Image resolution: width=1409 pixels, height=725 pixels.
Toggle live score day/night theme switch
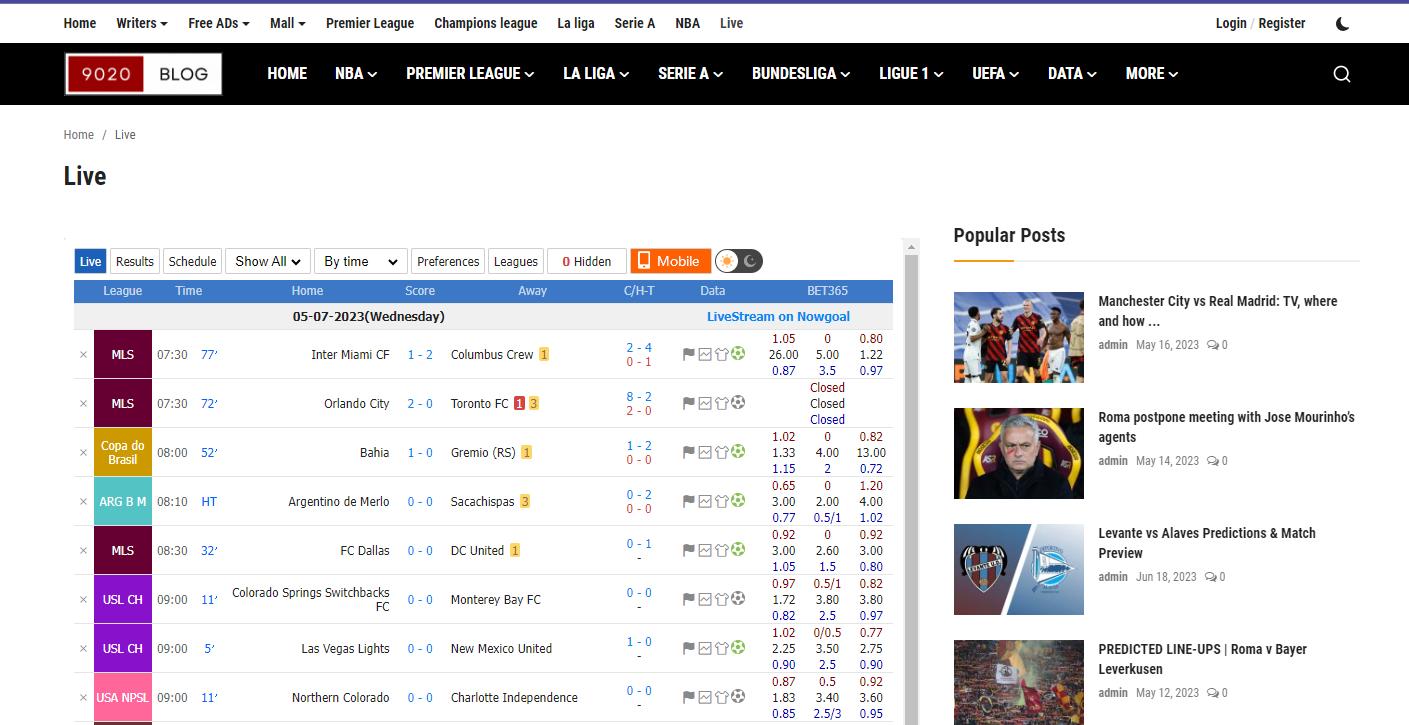739,261
